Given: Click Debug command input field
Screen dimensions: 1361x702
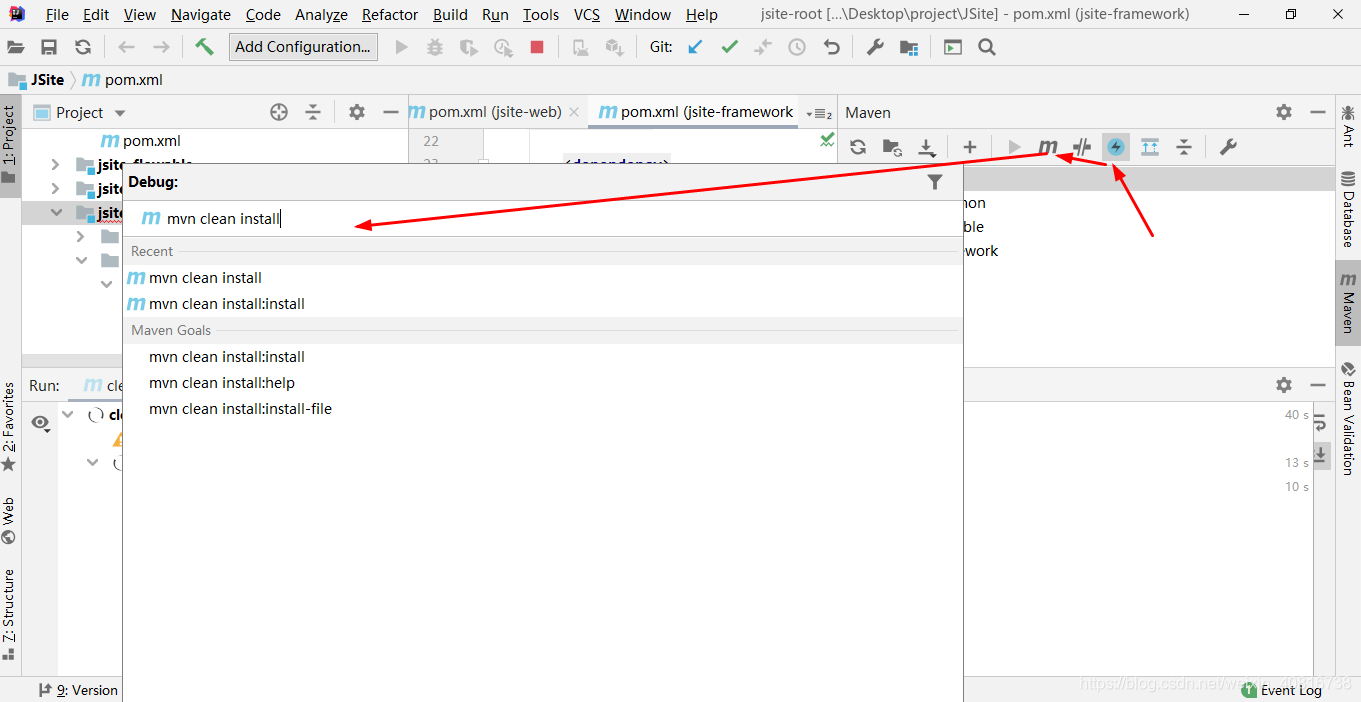Looking at the screenshot, I should pos(543,218).
